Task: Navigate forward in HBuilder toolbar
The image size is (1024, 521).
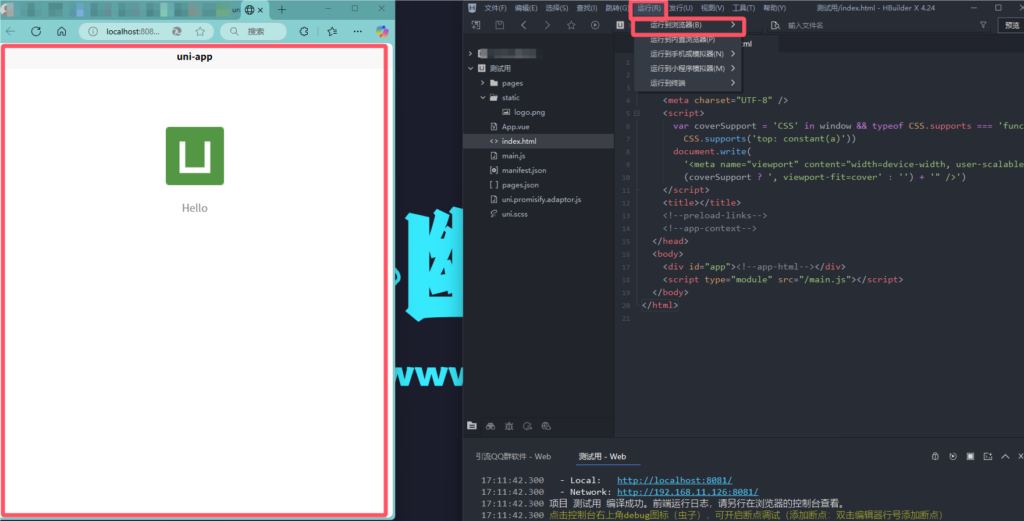Action: (547, 25)
